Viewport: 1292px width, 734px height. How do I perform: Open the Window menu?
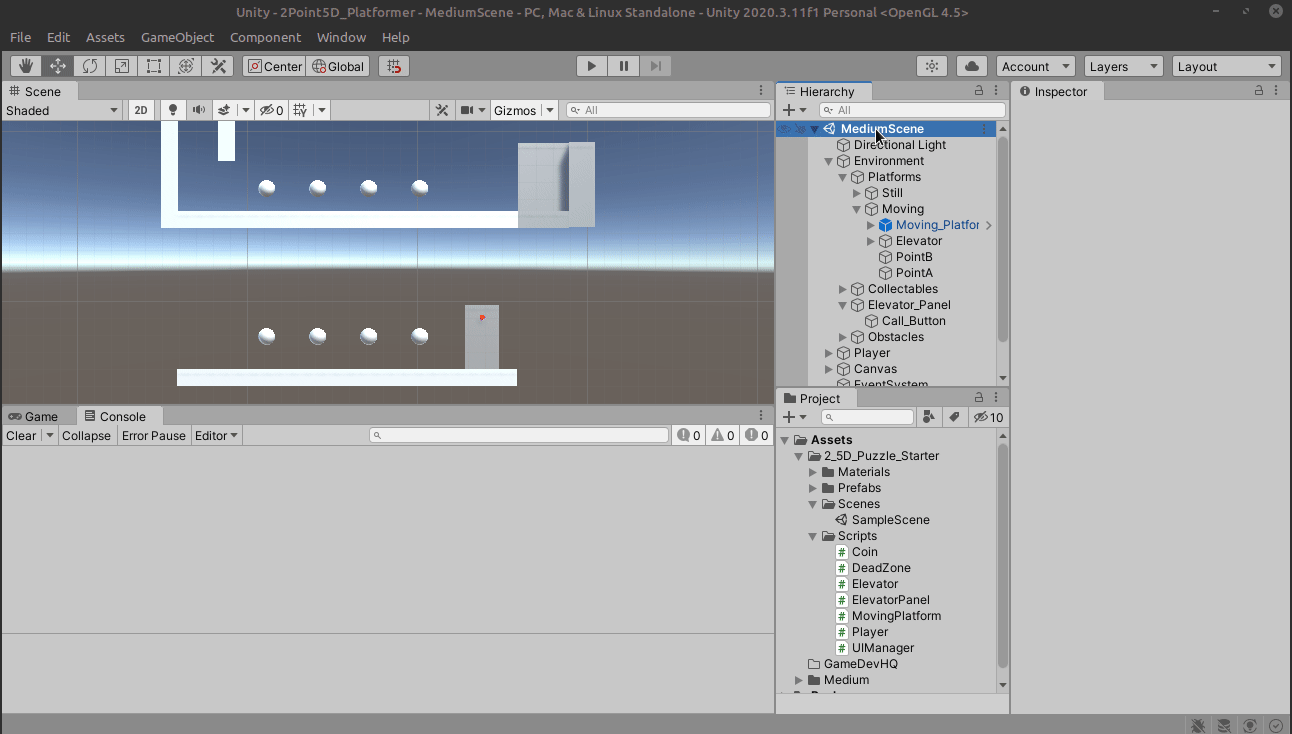pyautogui.click(x=341, y=37)
